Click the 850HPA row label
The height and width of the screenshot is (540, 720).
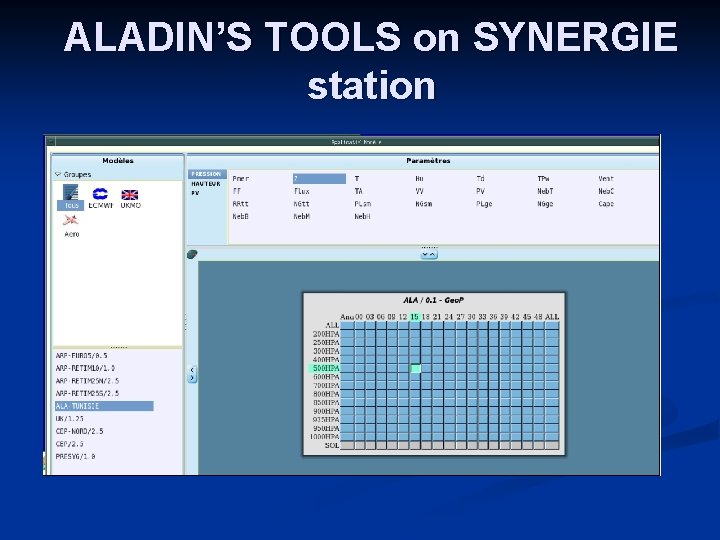click(326, 403)
